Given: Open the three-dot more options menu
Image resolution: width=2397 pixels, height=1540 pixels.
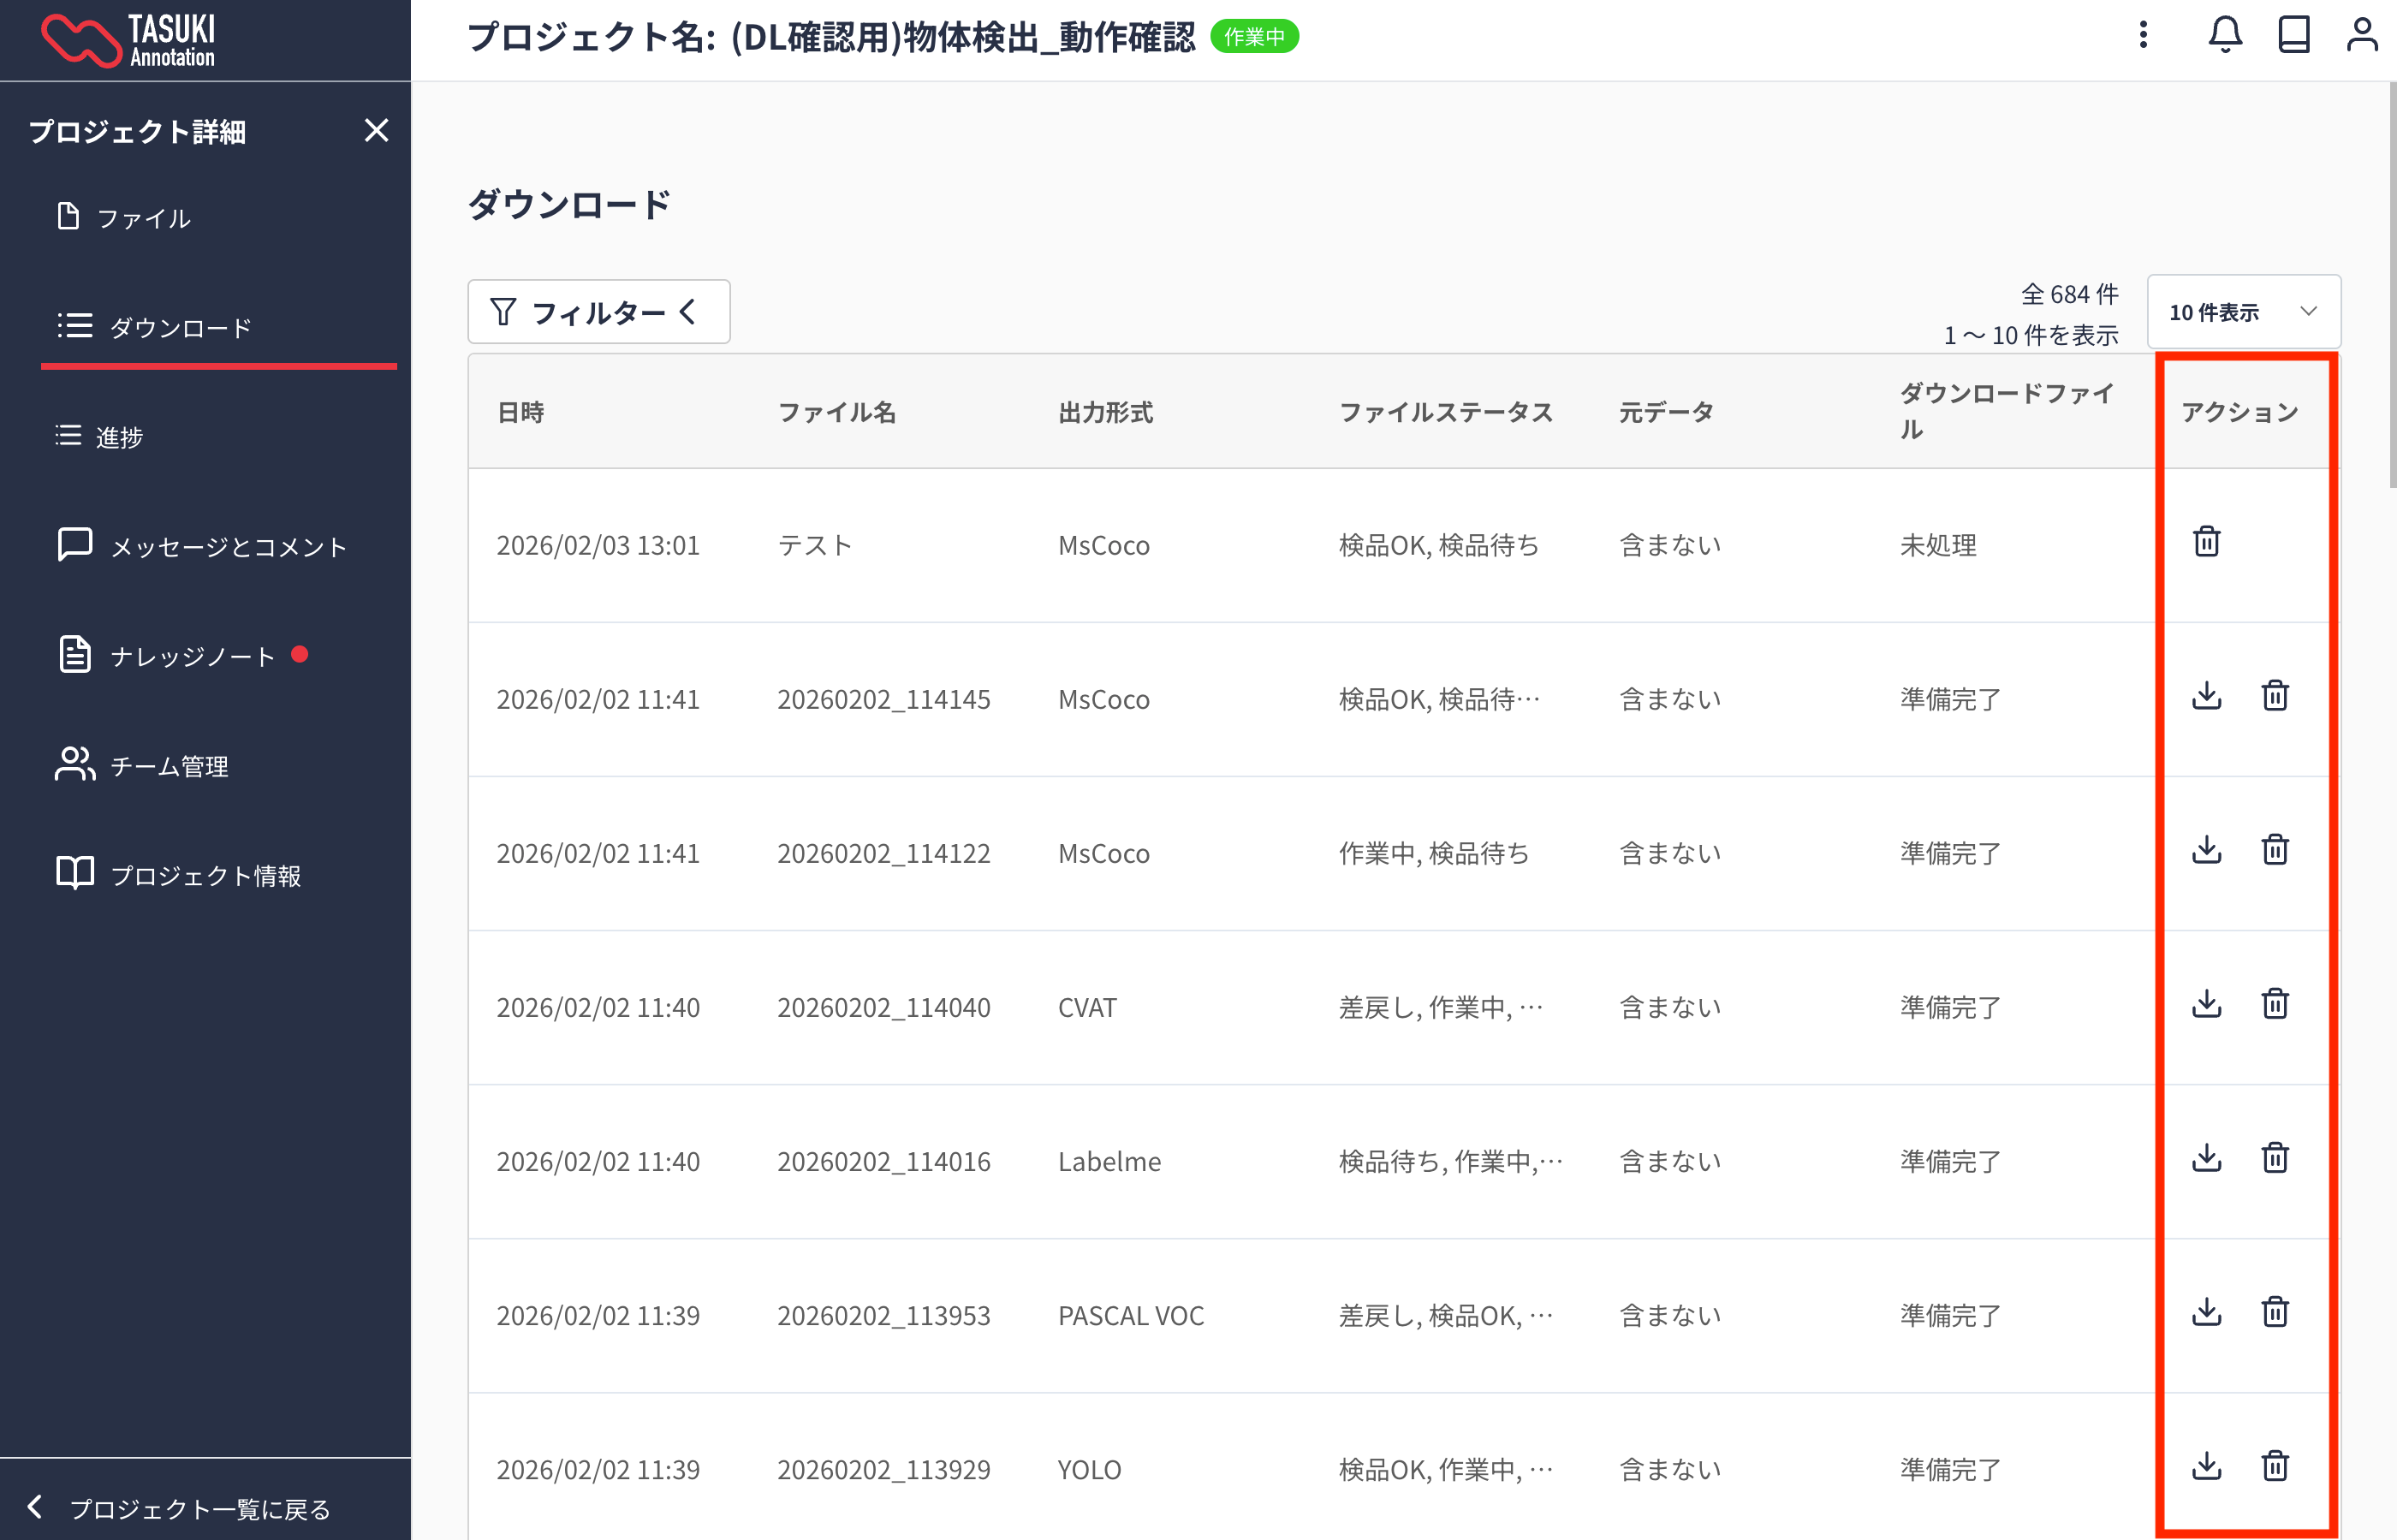Looking at the screenshot, I should point(2143,35).
